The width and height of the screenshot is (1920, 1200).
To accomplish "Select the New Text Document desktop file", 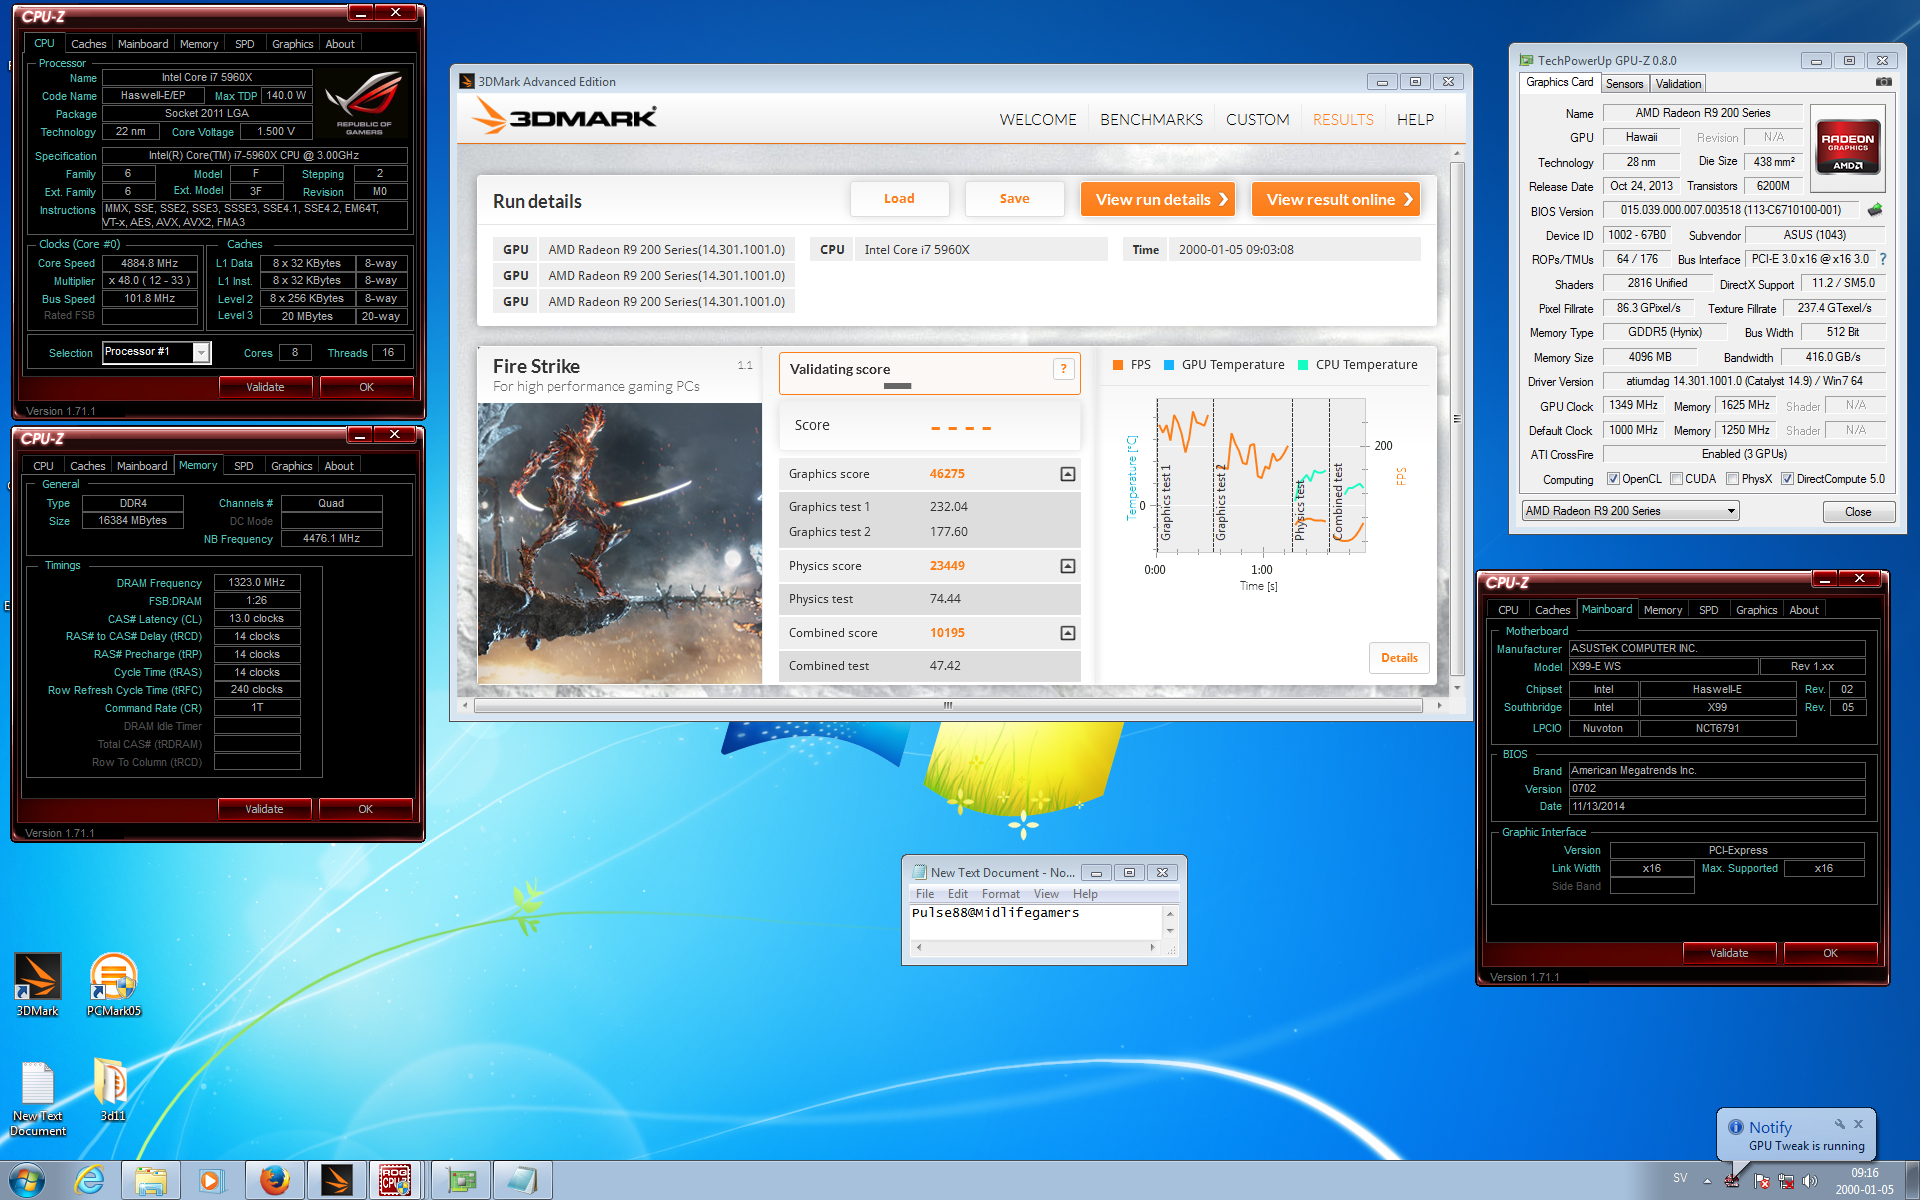I will pos(38,1099).
